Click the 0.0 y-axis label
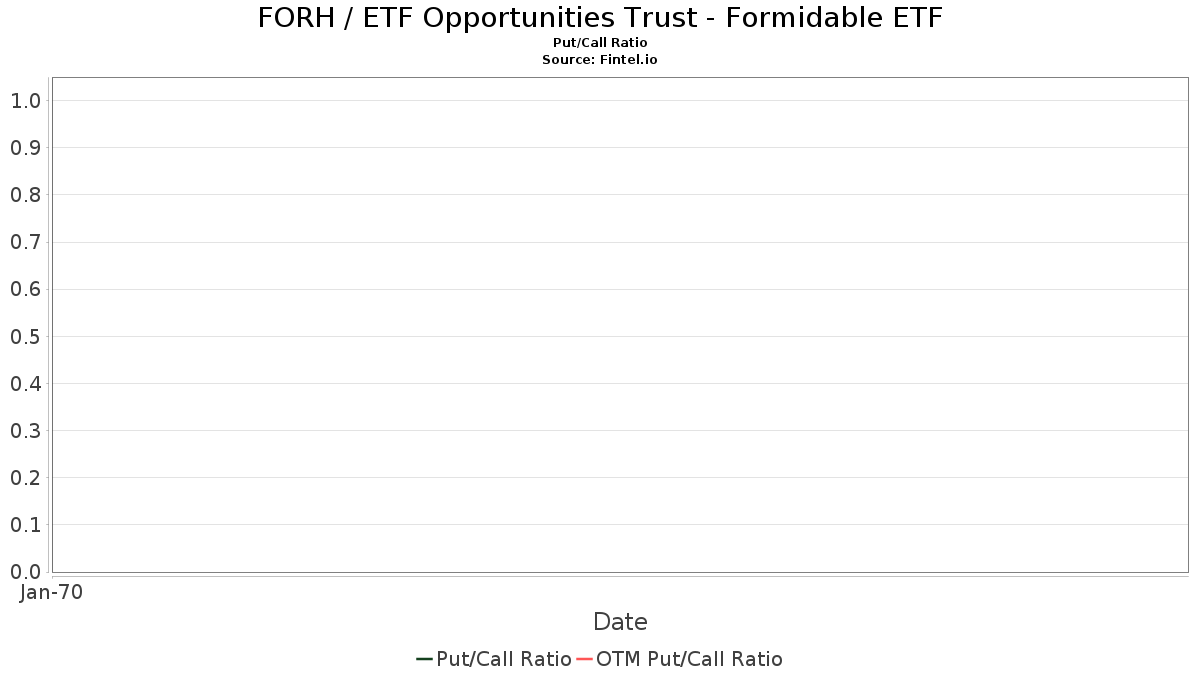The width and height of the screenshot is (1200, 675). click(25, 571)
